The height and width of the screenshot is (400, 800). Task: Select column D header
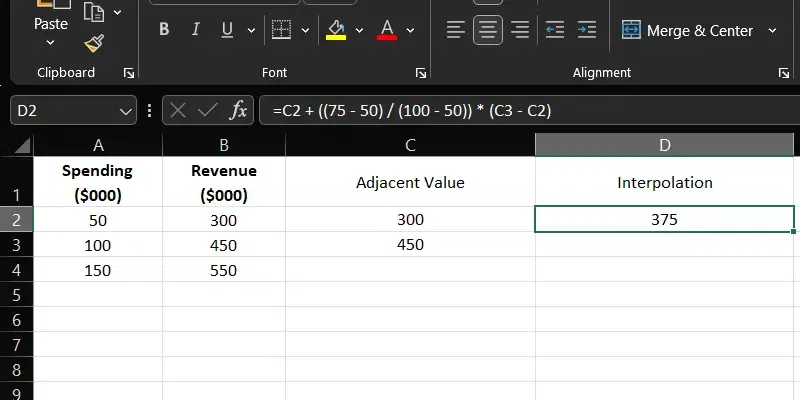click(x=664, y=145)
